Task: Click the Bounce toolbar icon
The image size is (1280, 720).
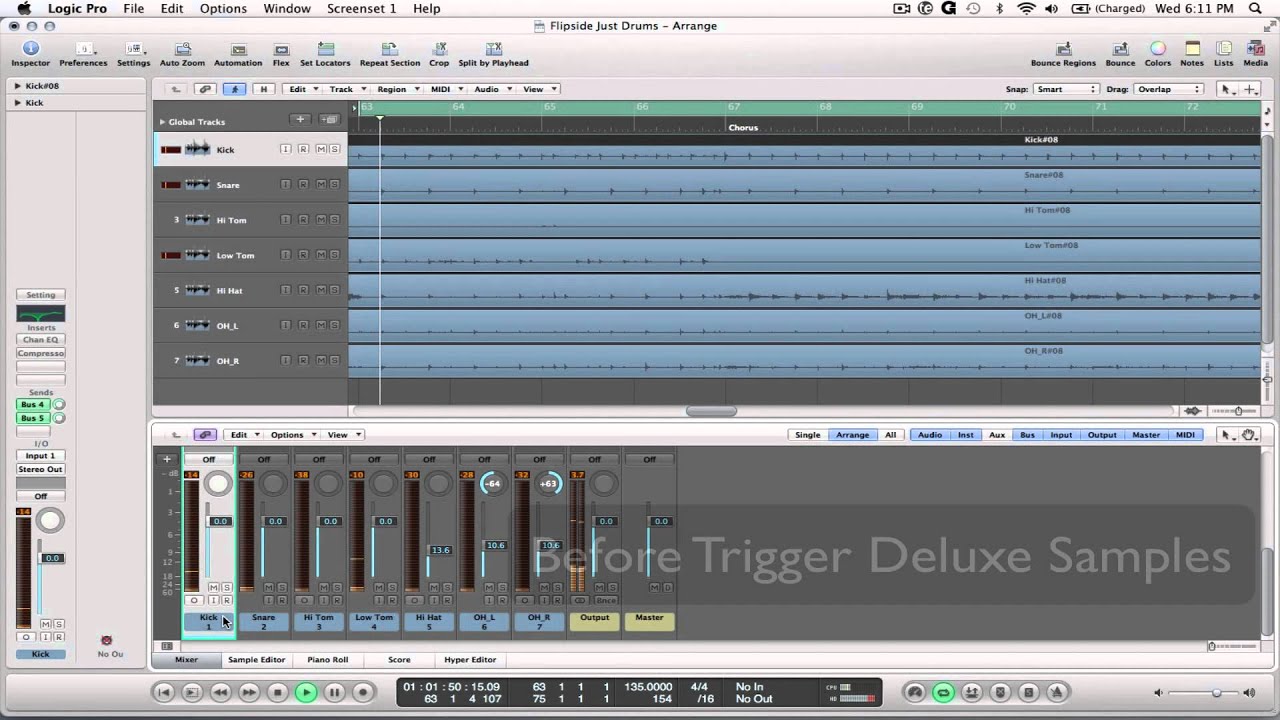Action: (1120, 54)
